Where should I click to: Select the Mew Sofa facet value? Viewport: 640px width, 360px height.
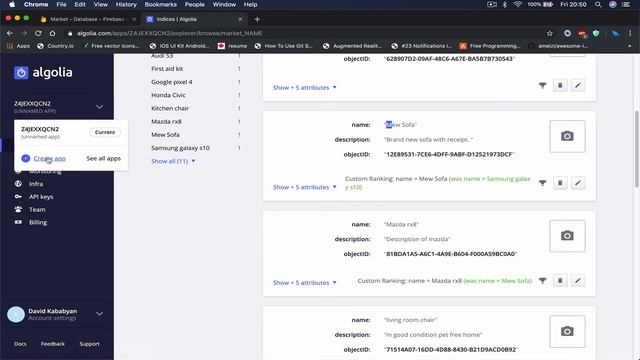pos(165,135)
